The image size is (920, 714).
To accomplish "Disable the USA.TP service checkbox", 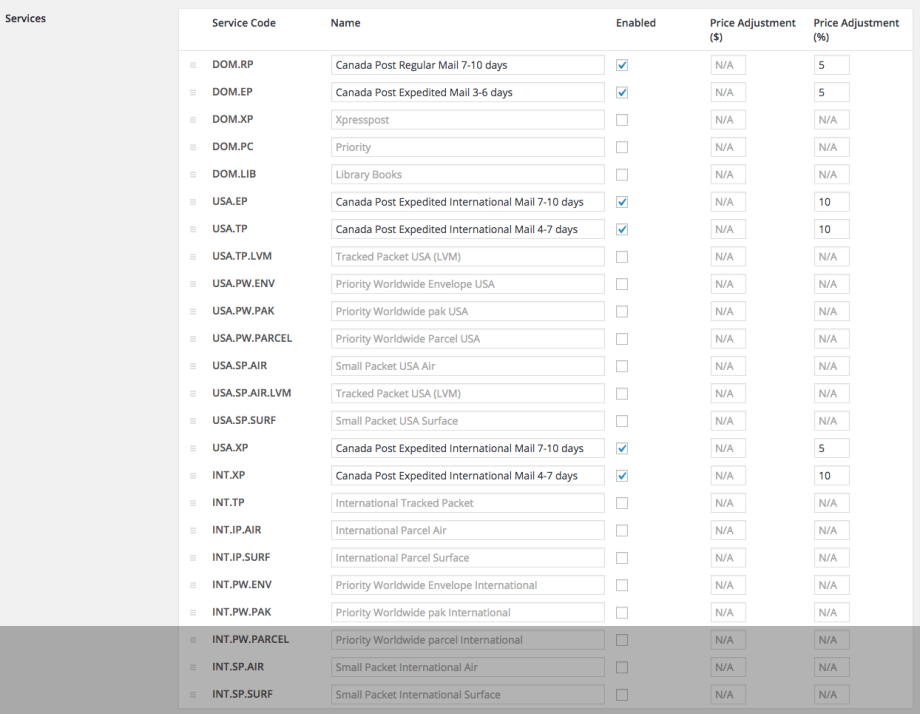I will [622, 229].
